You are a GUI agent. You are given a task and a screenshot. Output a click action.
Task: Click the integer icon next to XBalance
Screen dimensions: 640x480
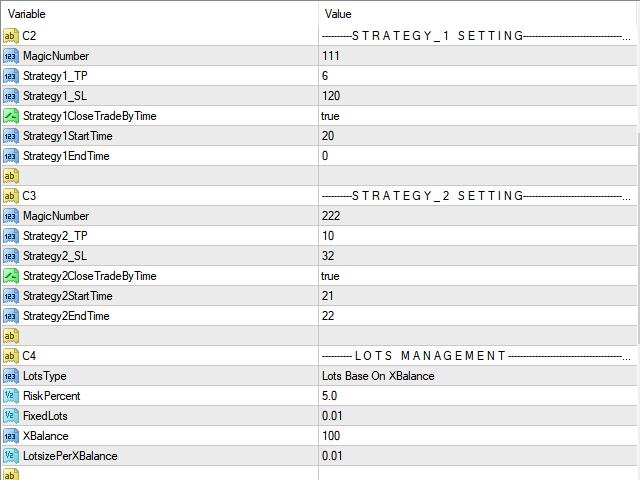coord(11,436)
